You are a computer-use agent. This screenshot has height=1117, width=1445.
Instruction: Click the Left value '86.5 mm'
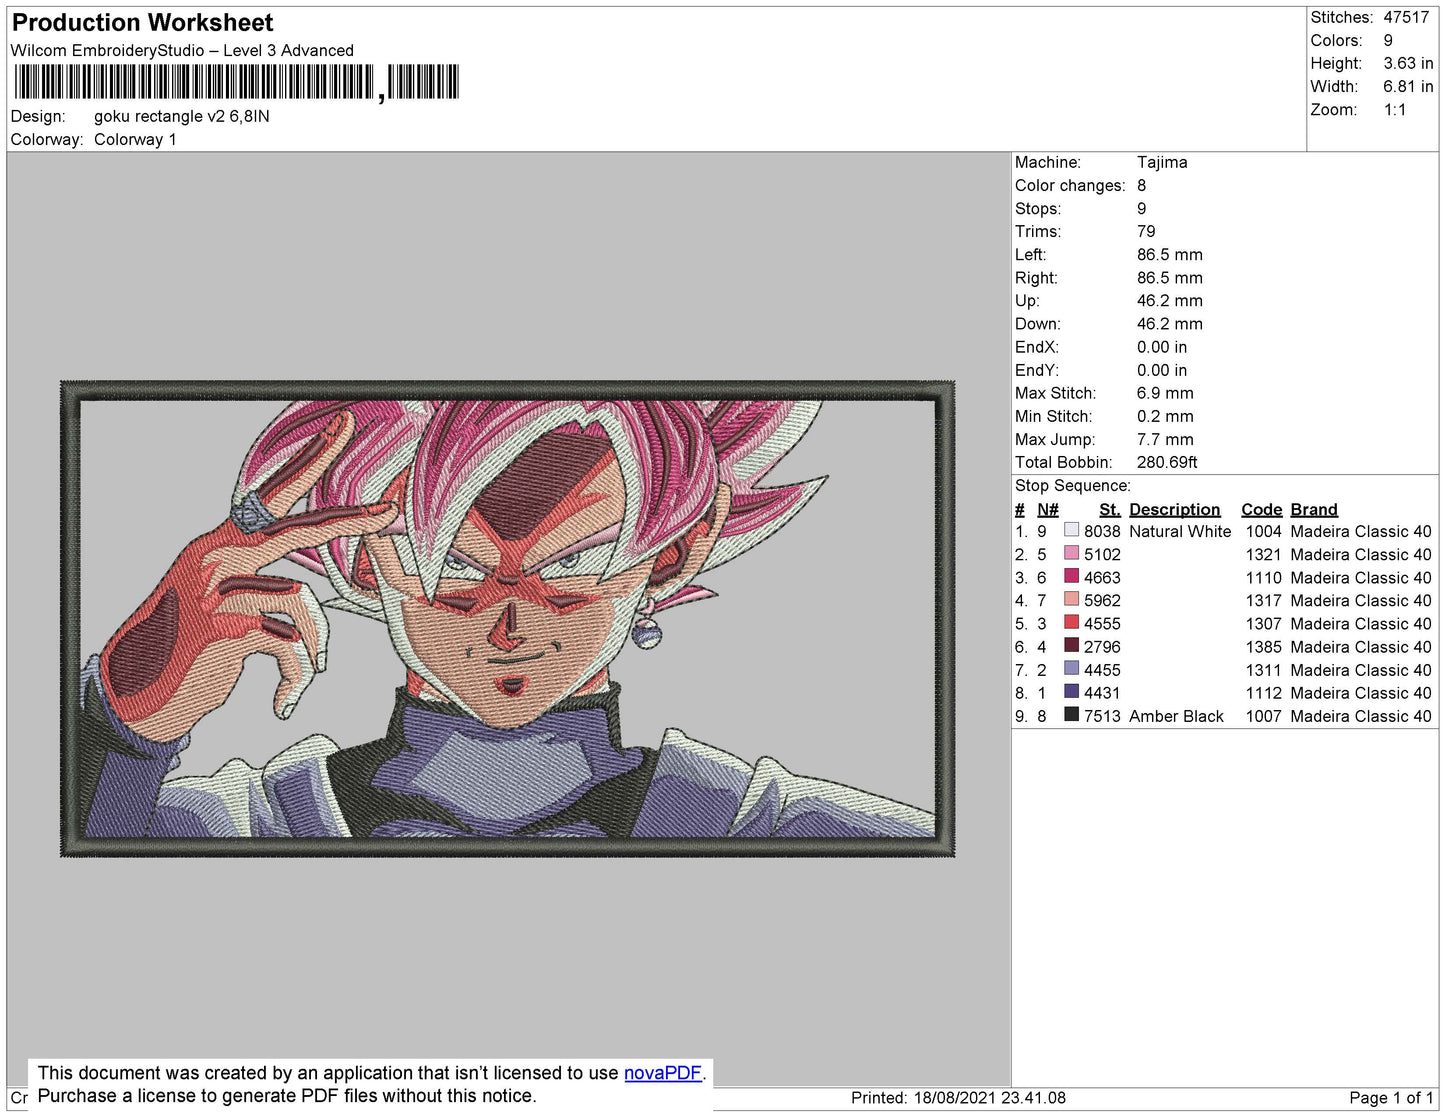point(1170,254)
